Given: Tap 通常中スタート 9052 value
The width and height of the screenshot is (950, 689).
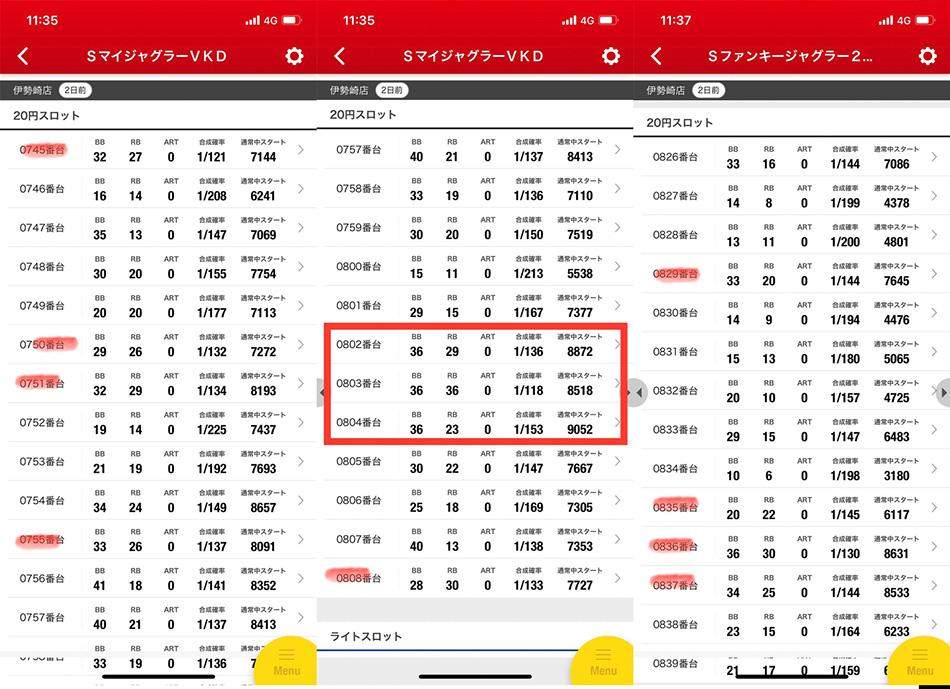Looking at the screenshot, I should pos(580,430).
